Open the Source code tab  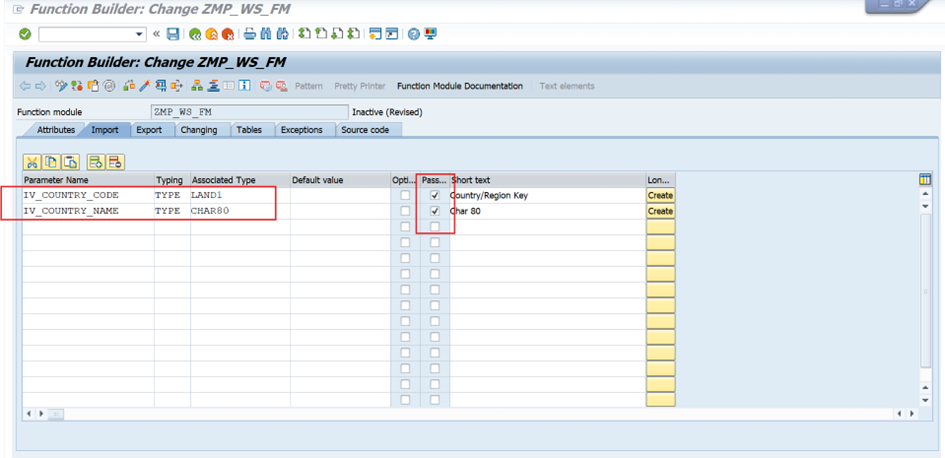(x=365, y=130)
